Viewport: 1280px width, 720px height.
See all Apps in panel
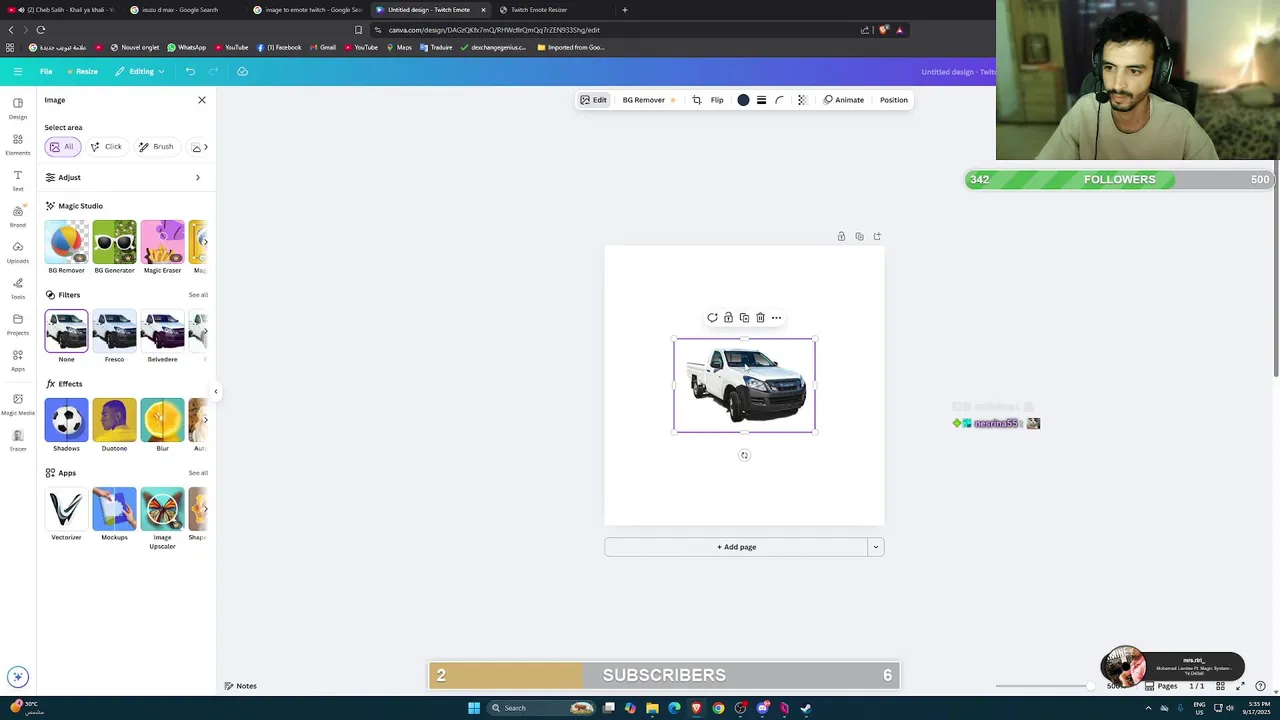pyautogui.click(x=198, y=473)
